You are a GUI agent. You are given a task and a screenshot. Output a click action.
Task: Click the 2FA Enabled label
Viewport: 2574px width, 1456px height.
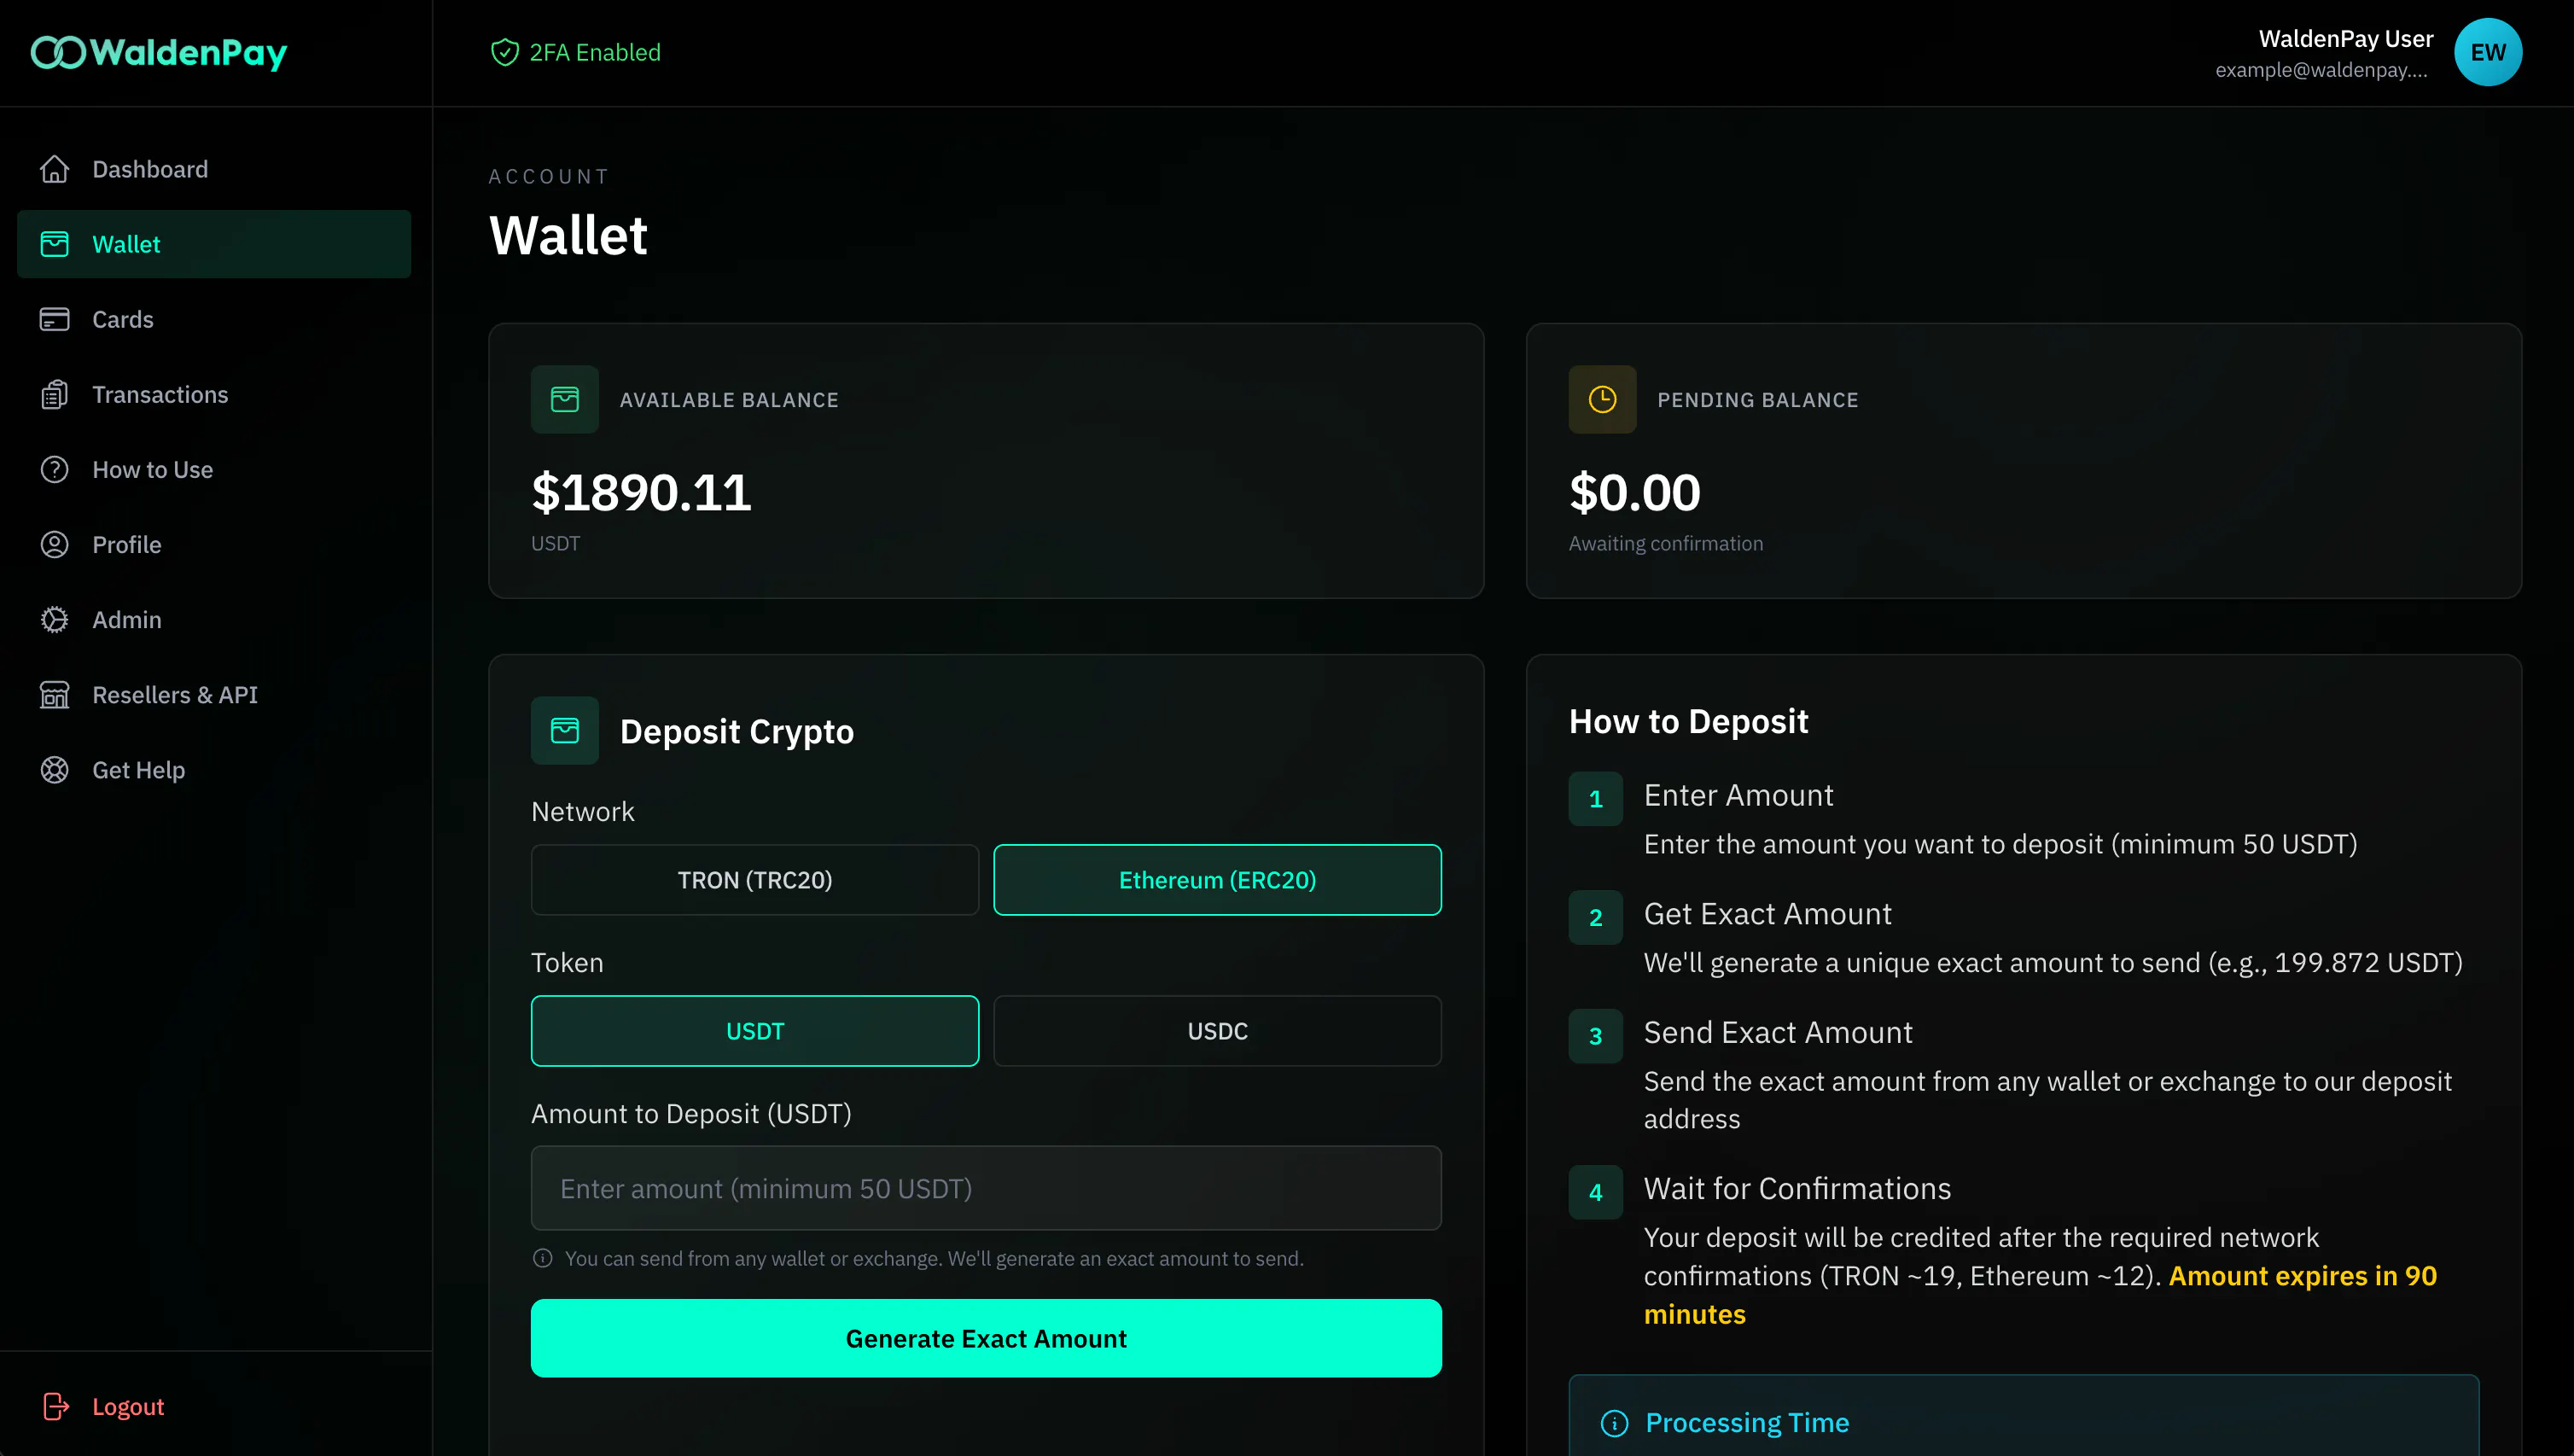pyautogui.click(x=595, y=52)
